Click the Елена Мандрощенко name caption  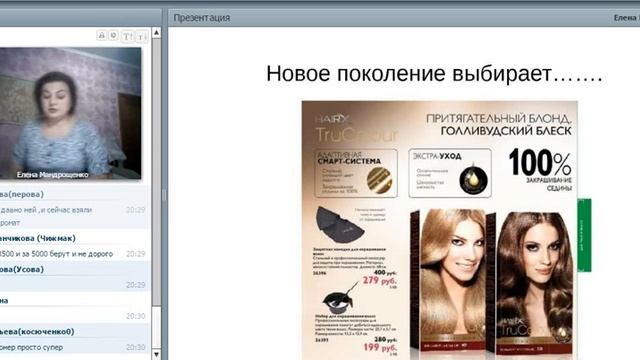tap(52, 175)
